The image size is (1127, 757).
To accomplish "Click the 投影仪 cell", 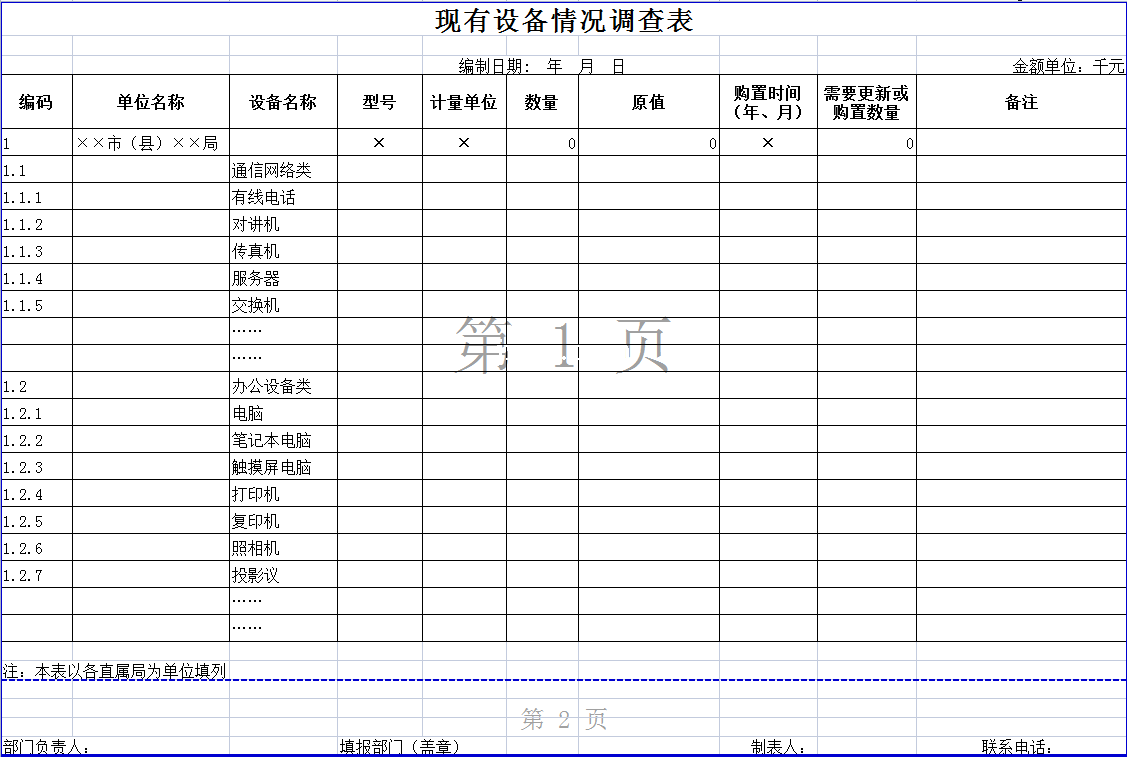I will tap(256, 575).
